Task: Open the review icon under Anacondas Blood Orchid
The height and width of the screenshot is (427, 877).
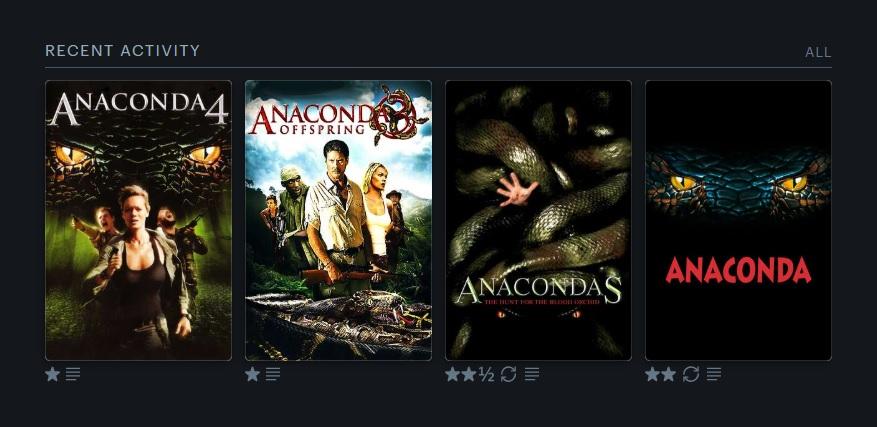Action: click(532, 374)
